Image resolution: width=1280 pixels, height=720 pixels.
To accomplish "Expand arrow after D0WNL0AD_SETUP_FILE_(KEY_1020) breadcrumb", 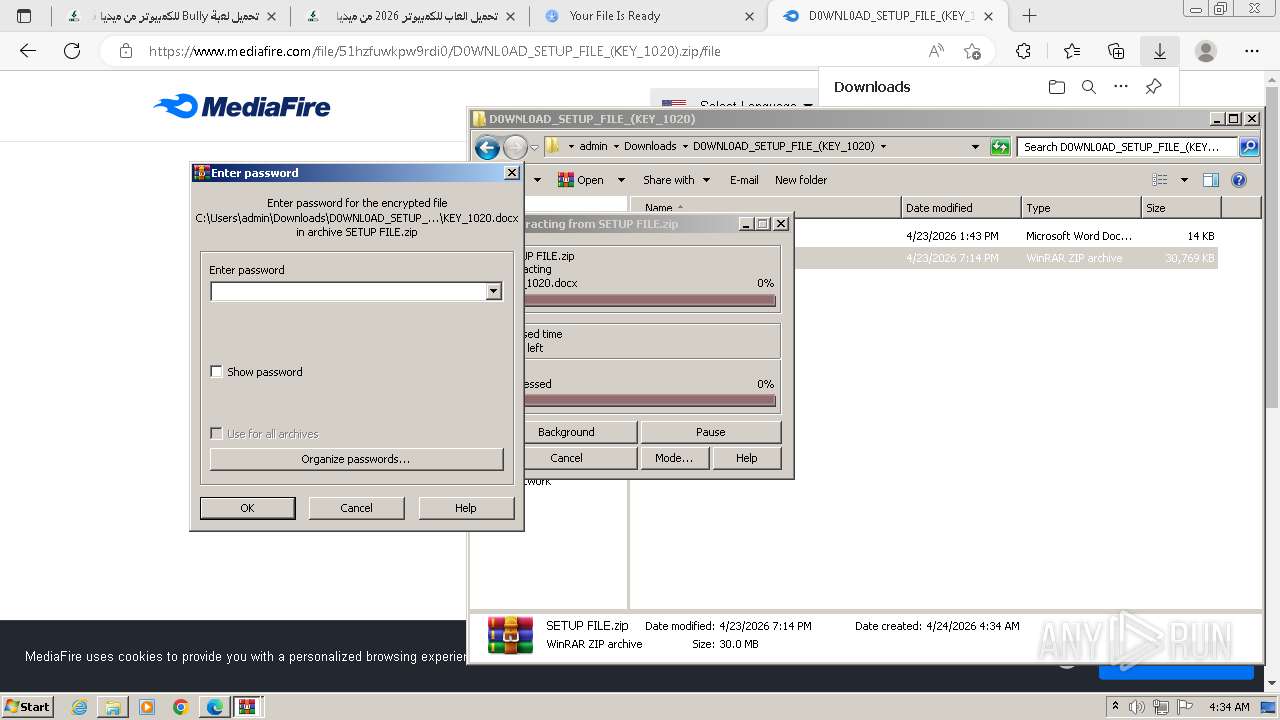I will (883, 146).
